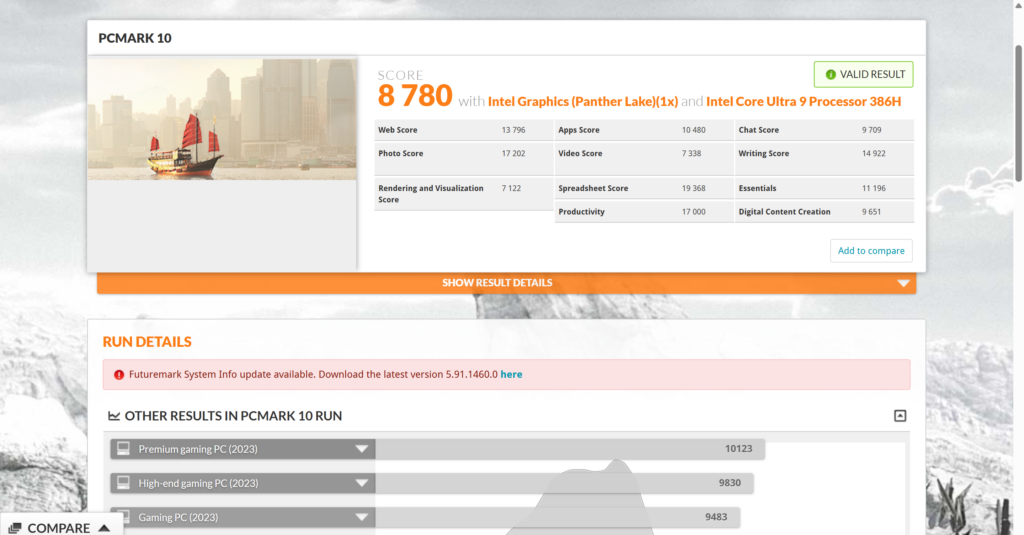Collapse Other Results section via square caret icon

[x=900, y=416]
